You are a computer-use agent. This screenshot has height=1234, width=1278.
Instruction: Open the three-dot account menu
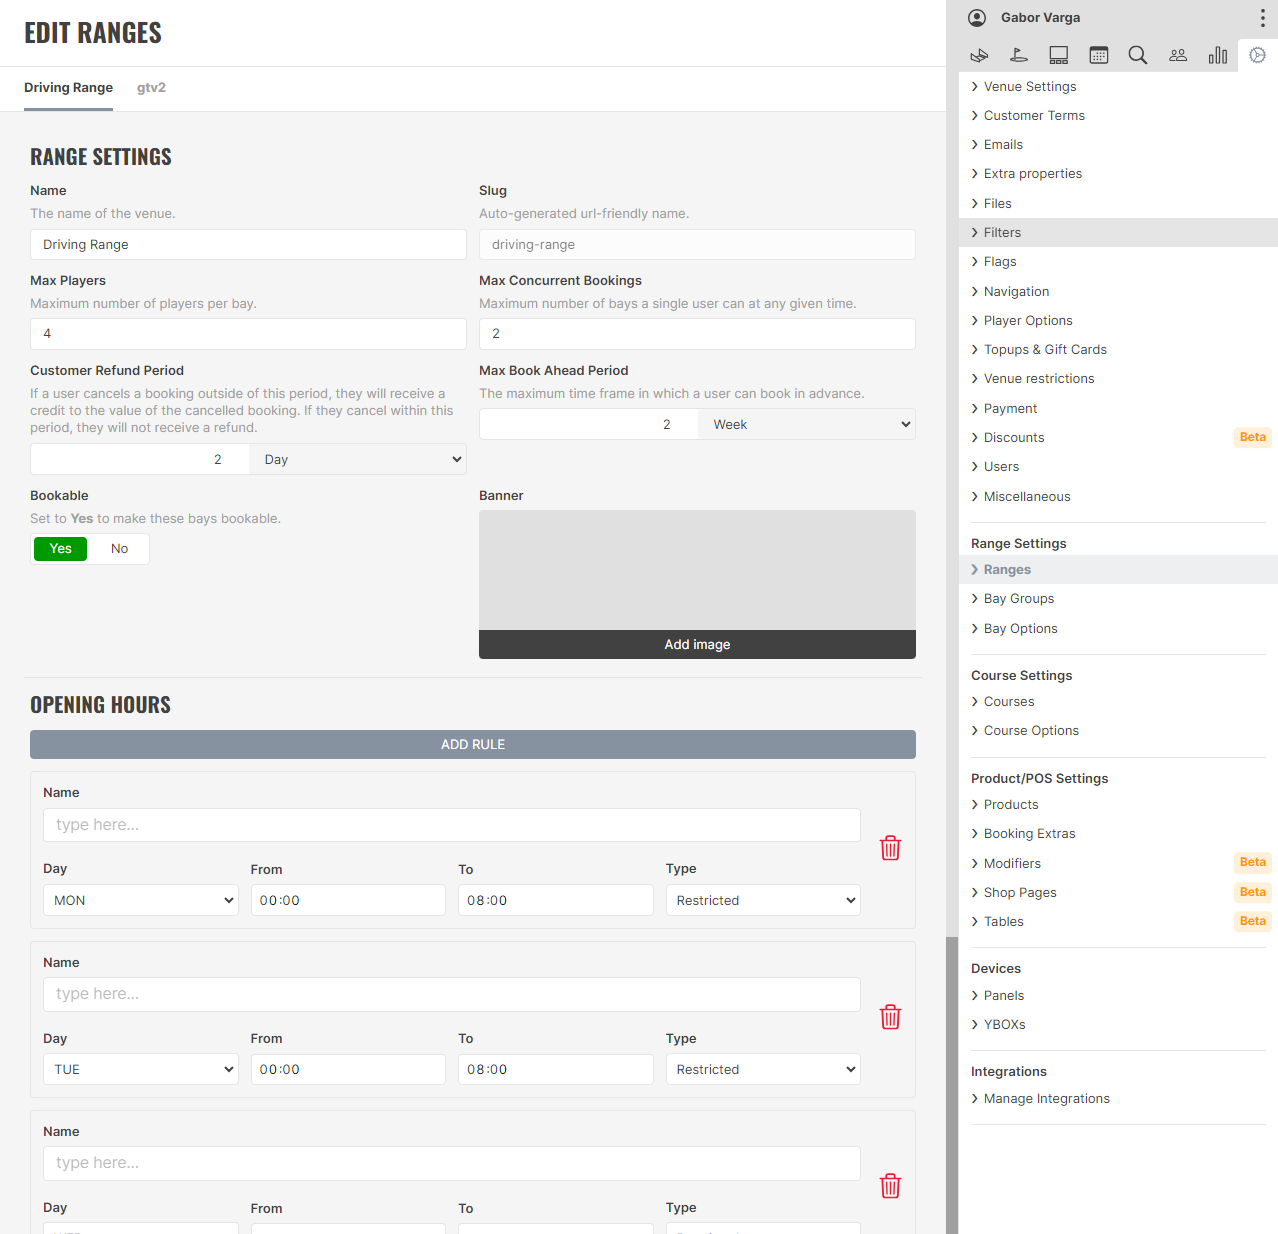pos(1263,18)
